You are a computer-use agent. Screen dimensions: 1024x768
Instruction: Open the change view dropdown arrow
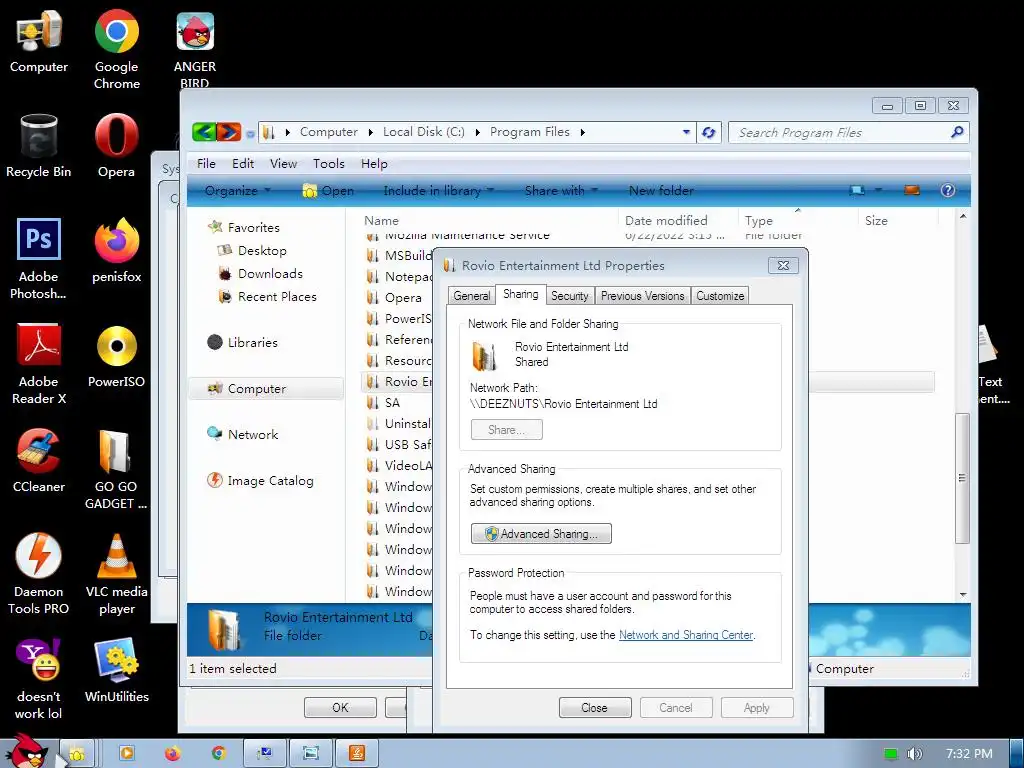pos(878,190)
